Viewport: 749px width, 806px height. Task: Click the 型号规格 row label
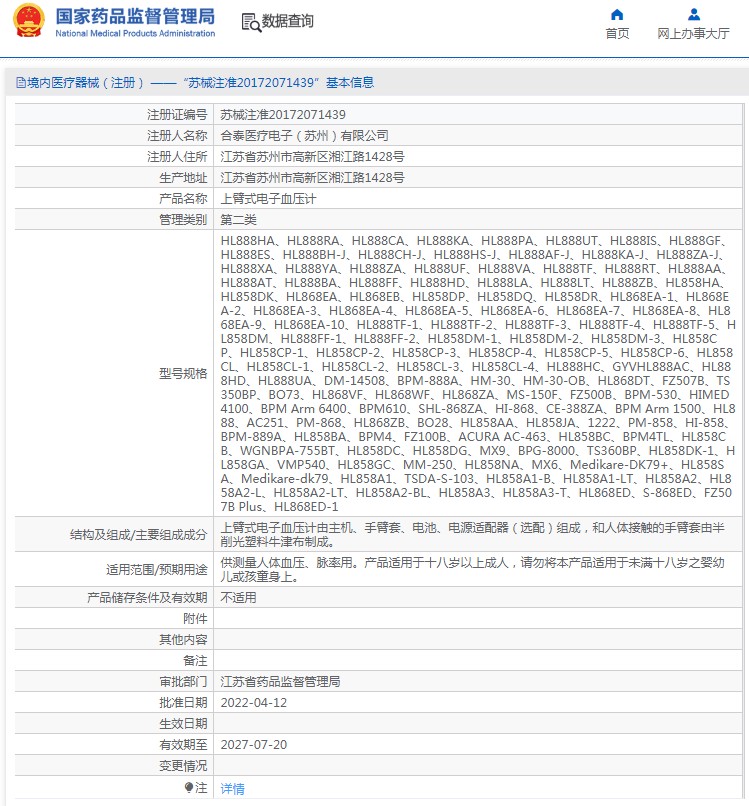183,374
